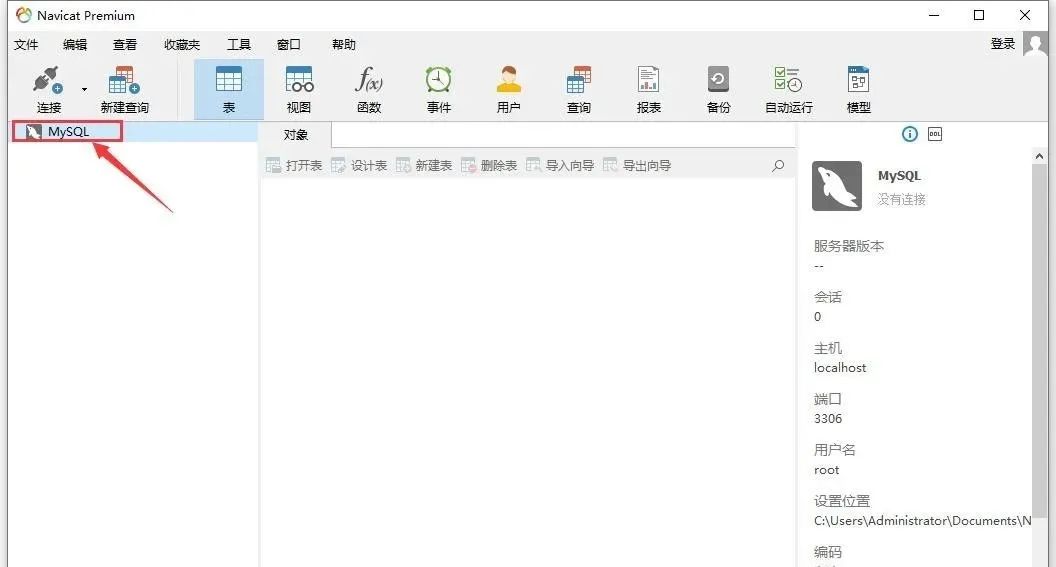Viewport: 1056px width, 567px height.
Task: Open the File (文件) menu
Action: [x=26, y=44]
